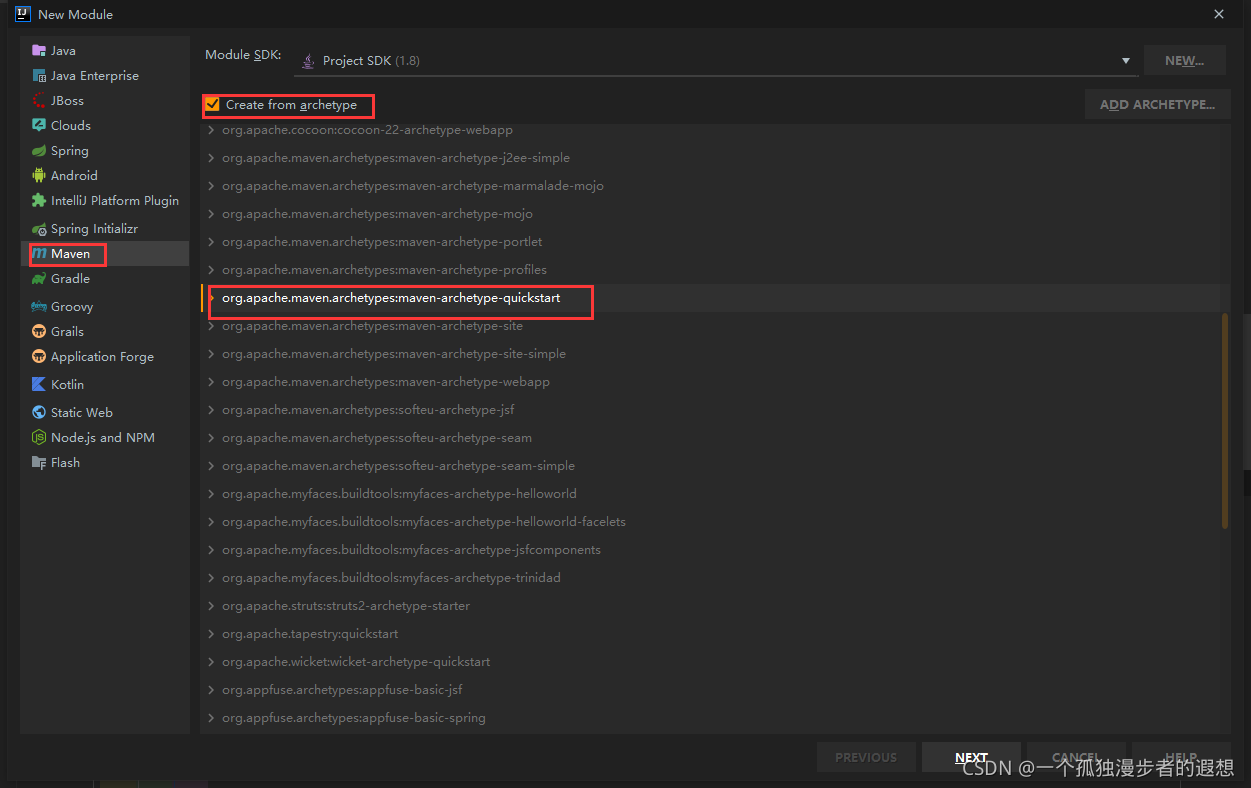Click the Groovy icon in sidebar

pyautogui.click(x=39, y=306)
